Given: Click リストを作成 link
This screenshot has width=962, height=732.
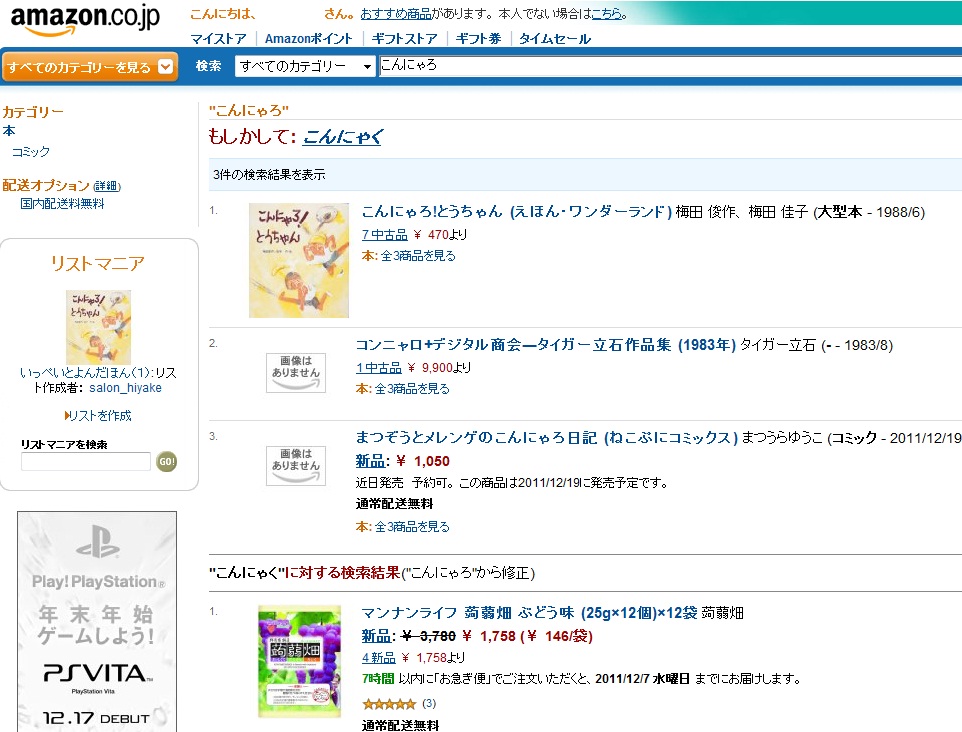Looking at the screenshot, I should click(x=100, y=416).
